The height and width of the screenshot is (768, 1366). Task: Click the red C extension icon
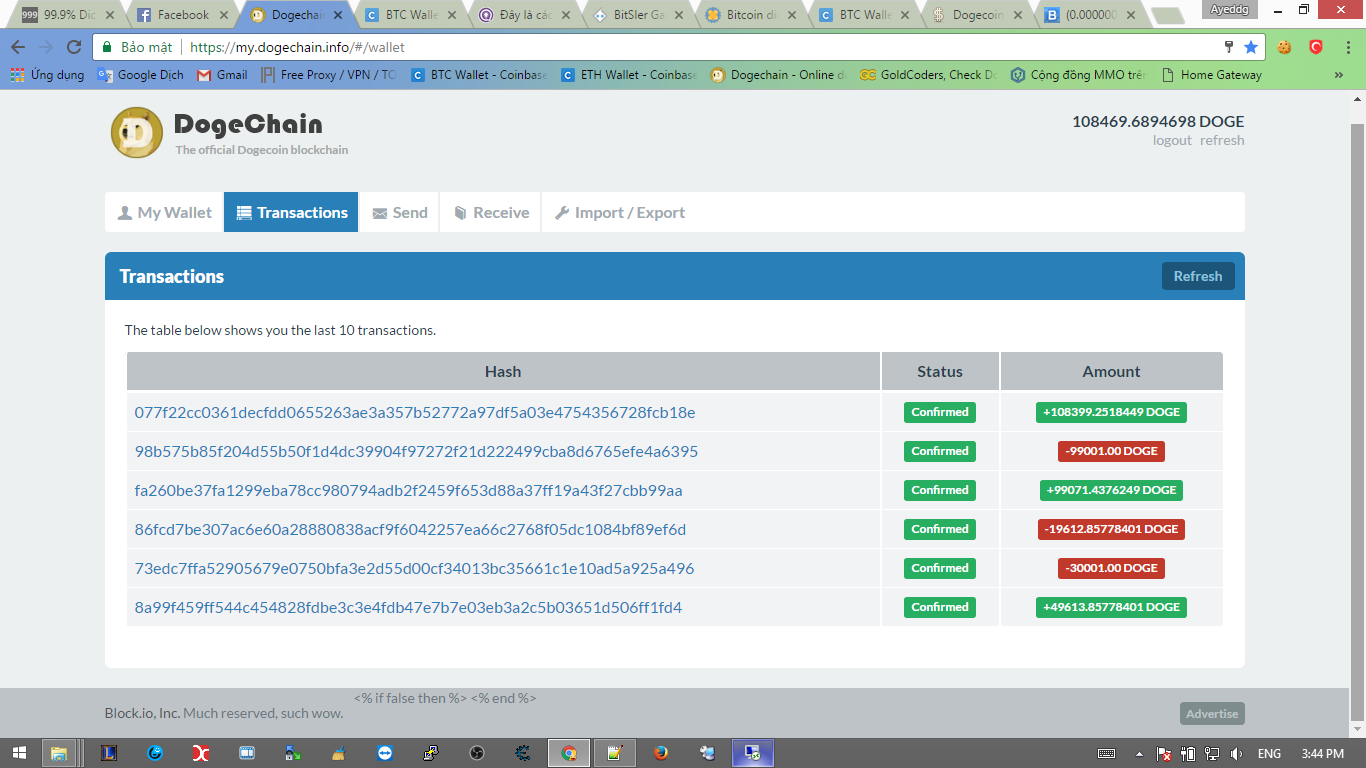1317,47
